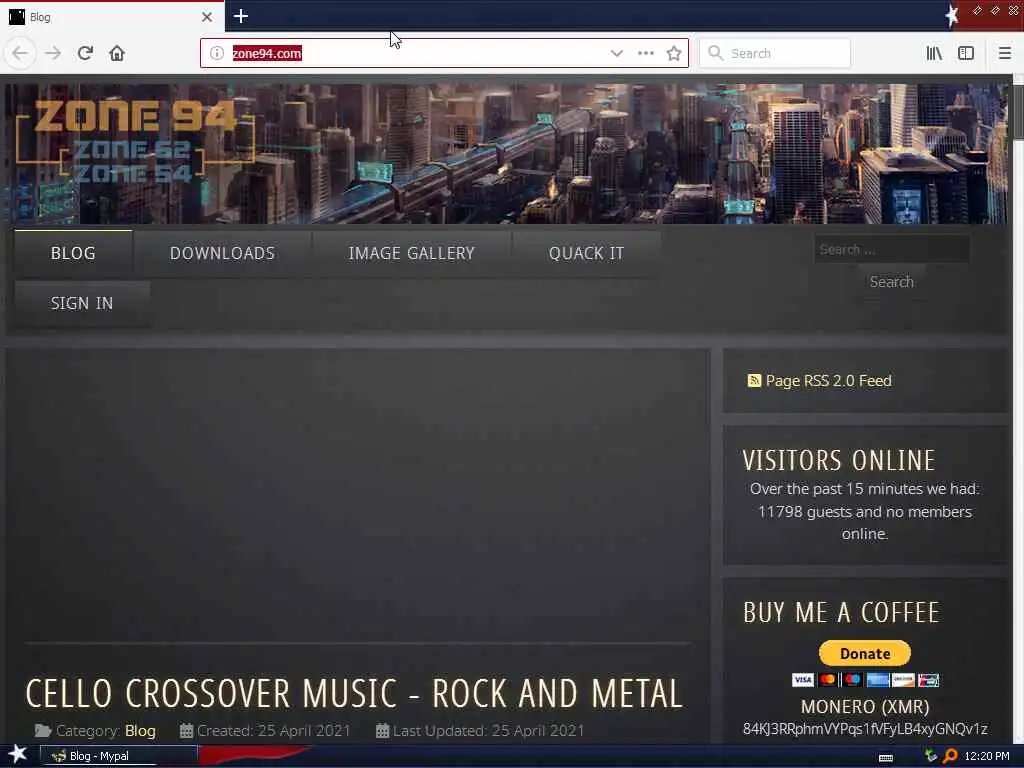Open the Cello Crossover Music article title

(x=355, y=694)
